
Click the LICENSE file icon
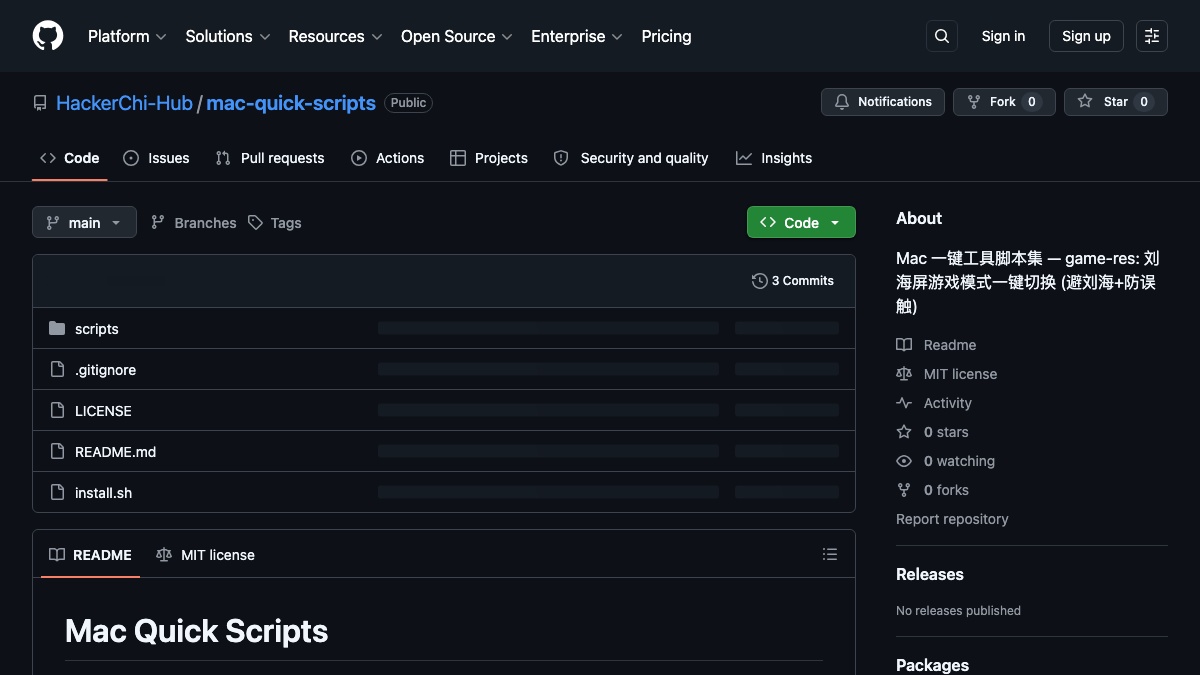coord(57,411)
